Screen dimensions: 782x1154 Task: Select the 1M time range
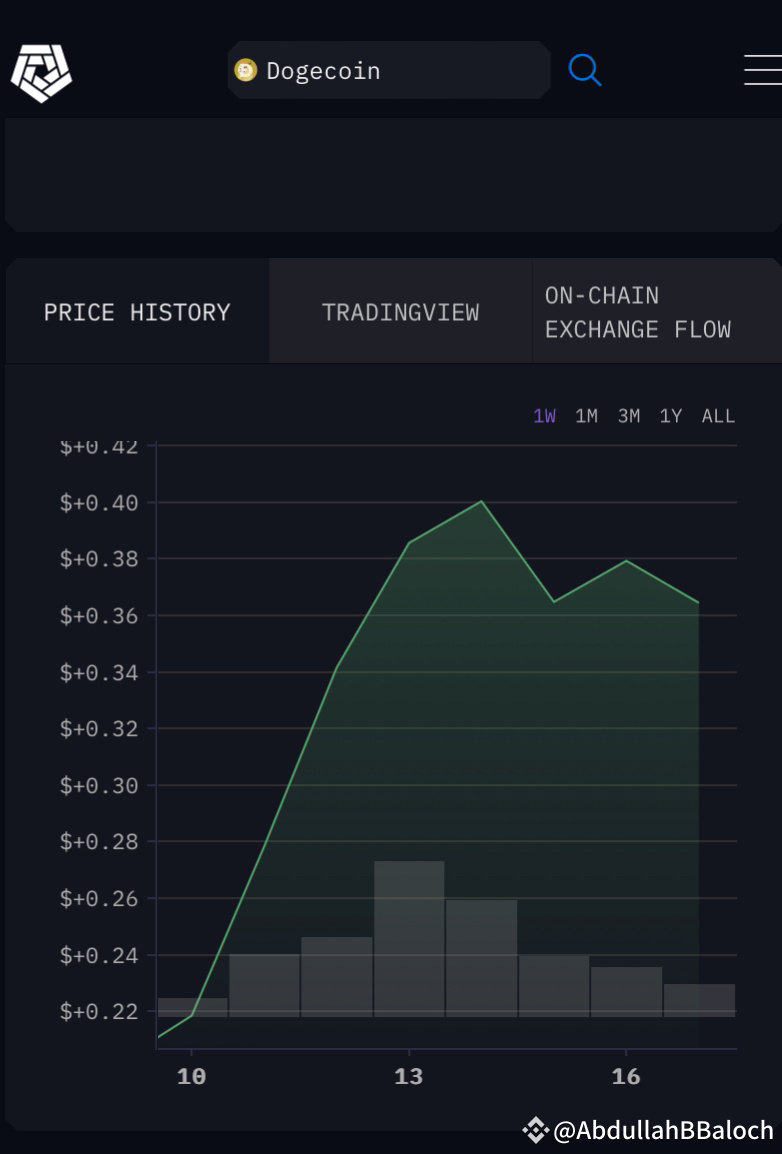click(586, 417)
